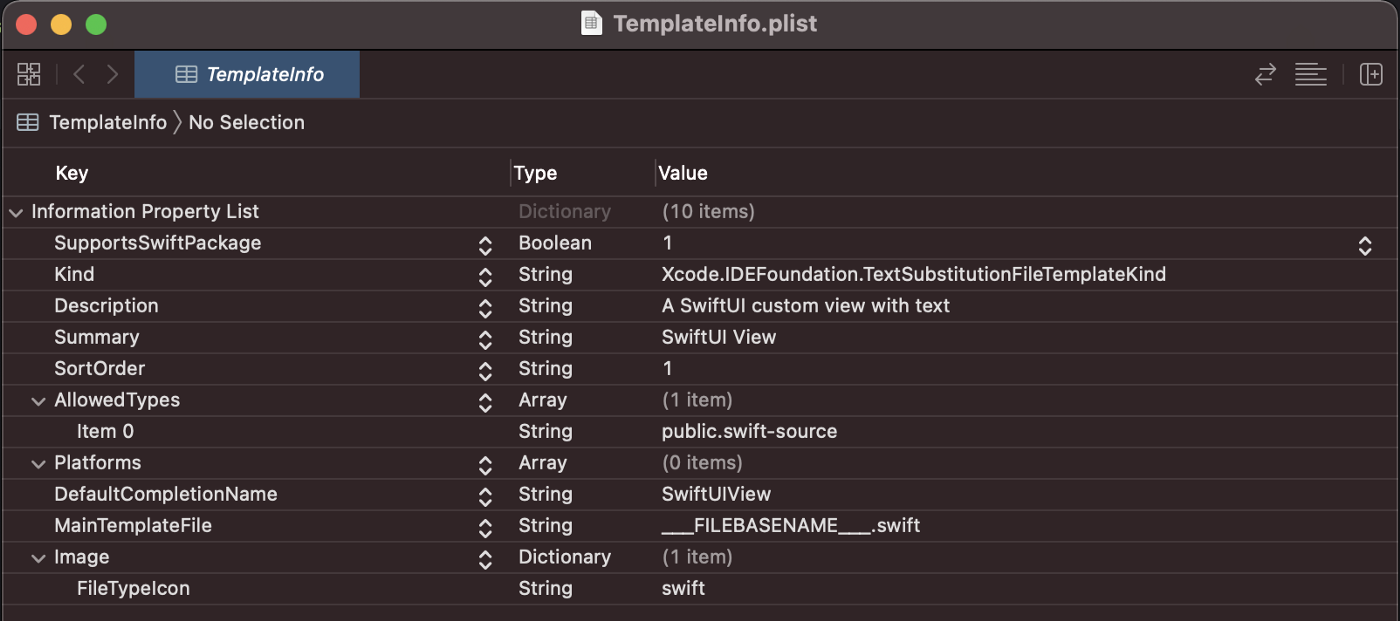Click No Selection in the breadcrumb bar
The height and width of the screenshot is (621, 1400).
[246, 123]
